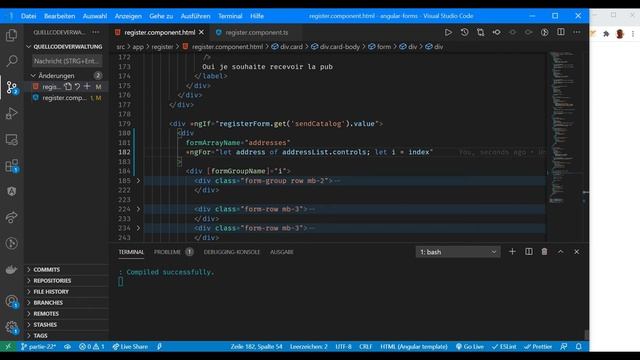Click the partie-22* branch in status bar

[x=38, y=347]
